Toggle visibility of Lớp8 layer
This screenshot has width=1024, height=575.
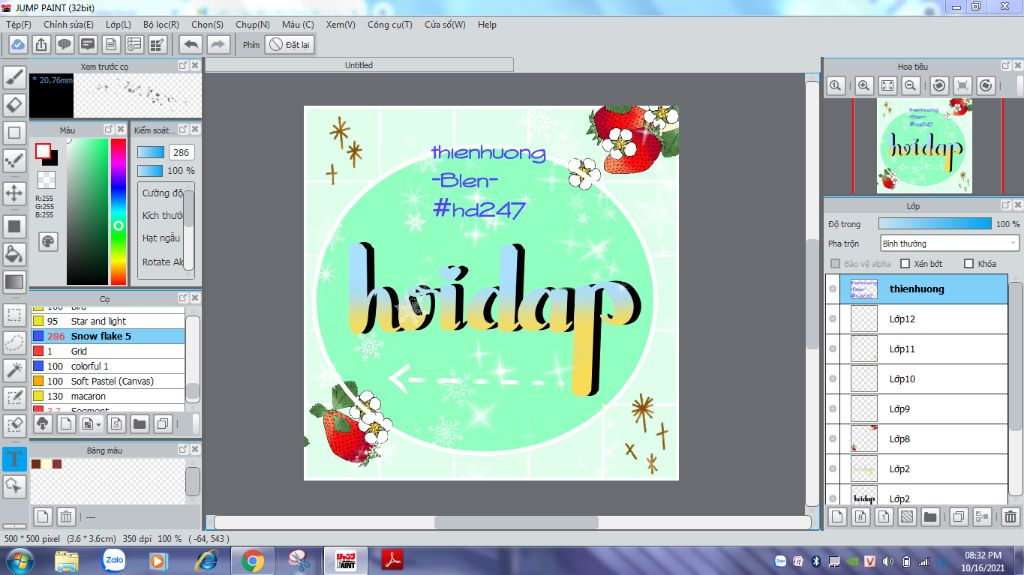[x=833, y=439]
